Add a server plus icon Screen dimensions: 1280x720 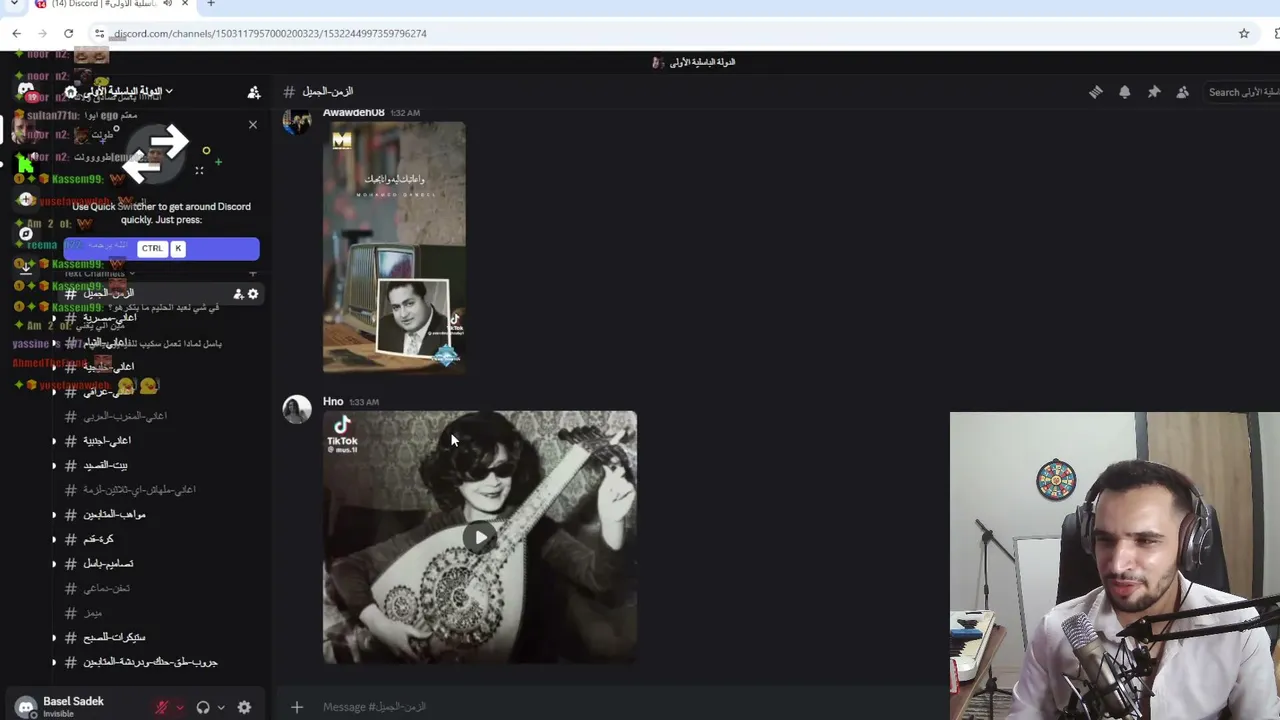[26, 199]
